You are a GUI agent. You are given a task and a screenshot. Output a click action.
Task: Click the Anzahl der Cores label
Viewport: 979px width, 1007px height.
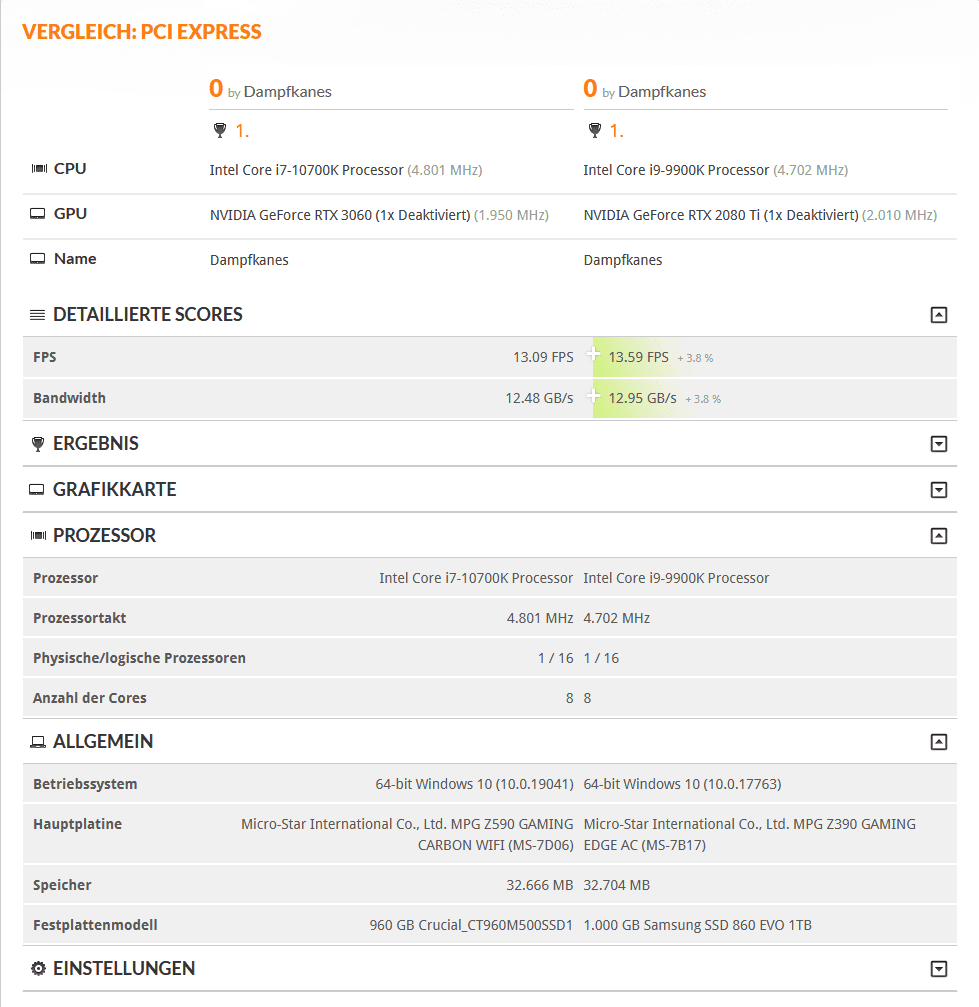tap(90, 698)
